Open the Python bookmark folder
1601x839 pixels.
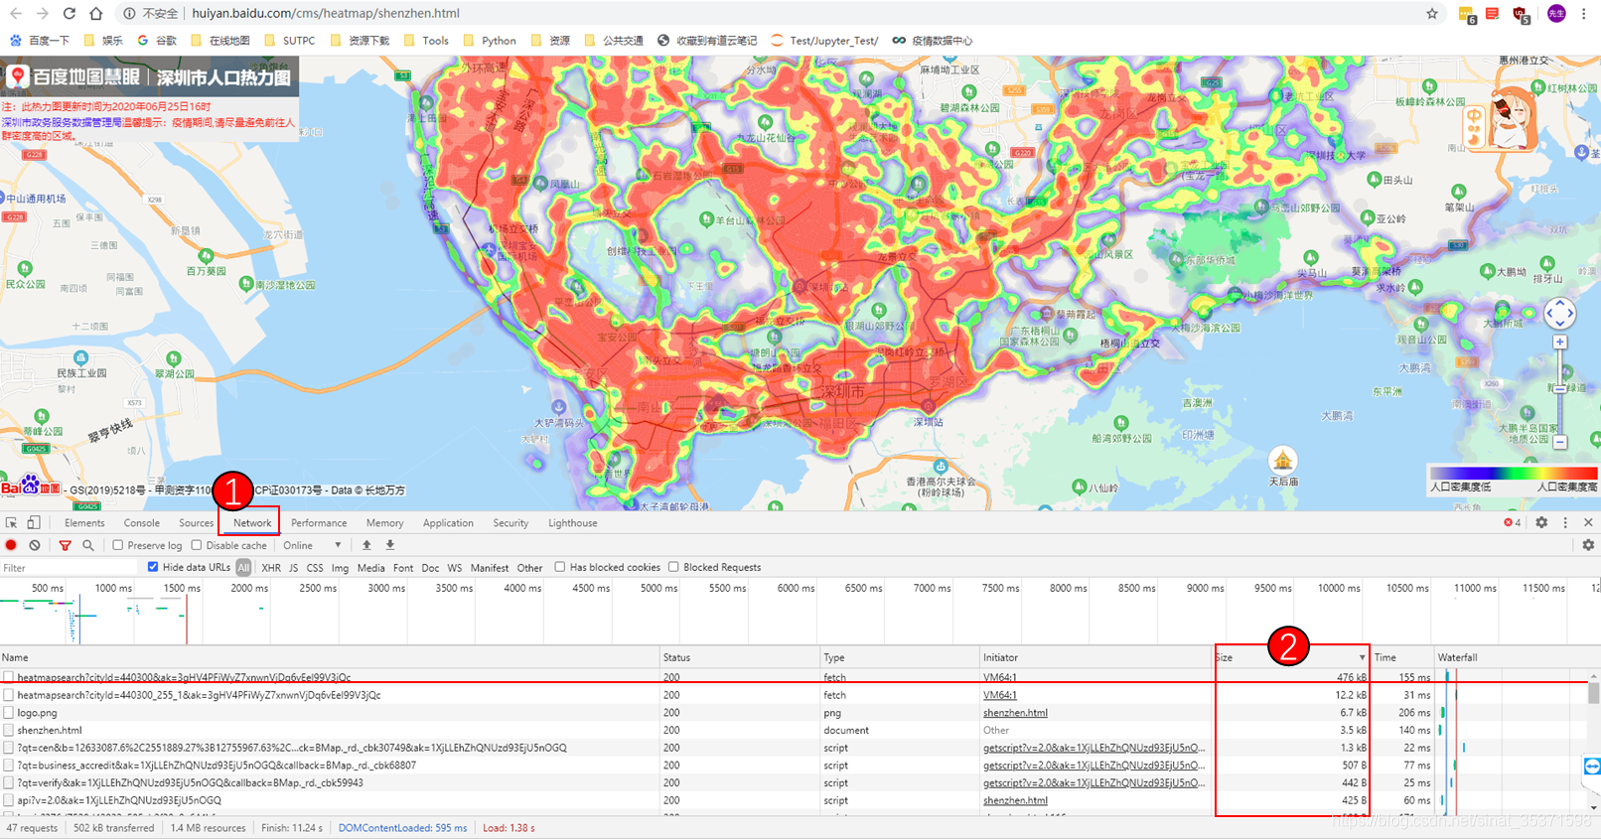(x=490, y=41)
